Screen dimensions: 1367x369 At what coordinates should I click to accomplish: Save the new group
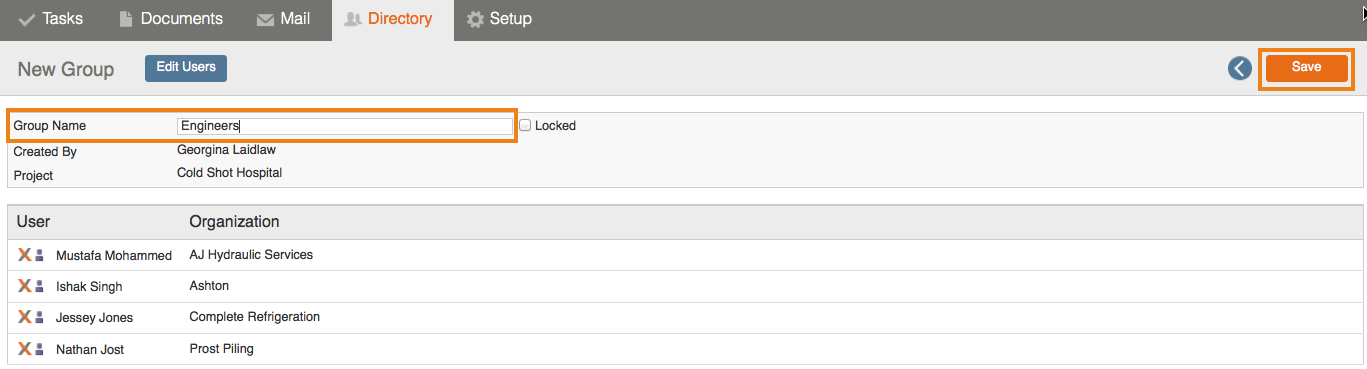click(x=1306, y=68)
